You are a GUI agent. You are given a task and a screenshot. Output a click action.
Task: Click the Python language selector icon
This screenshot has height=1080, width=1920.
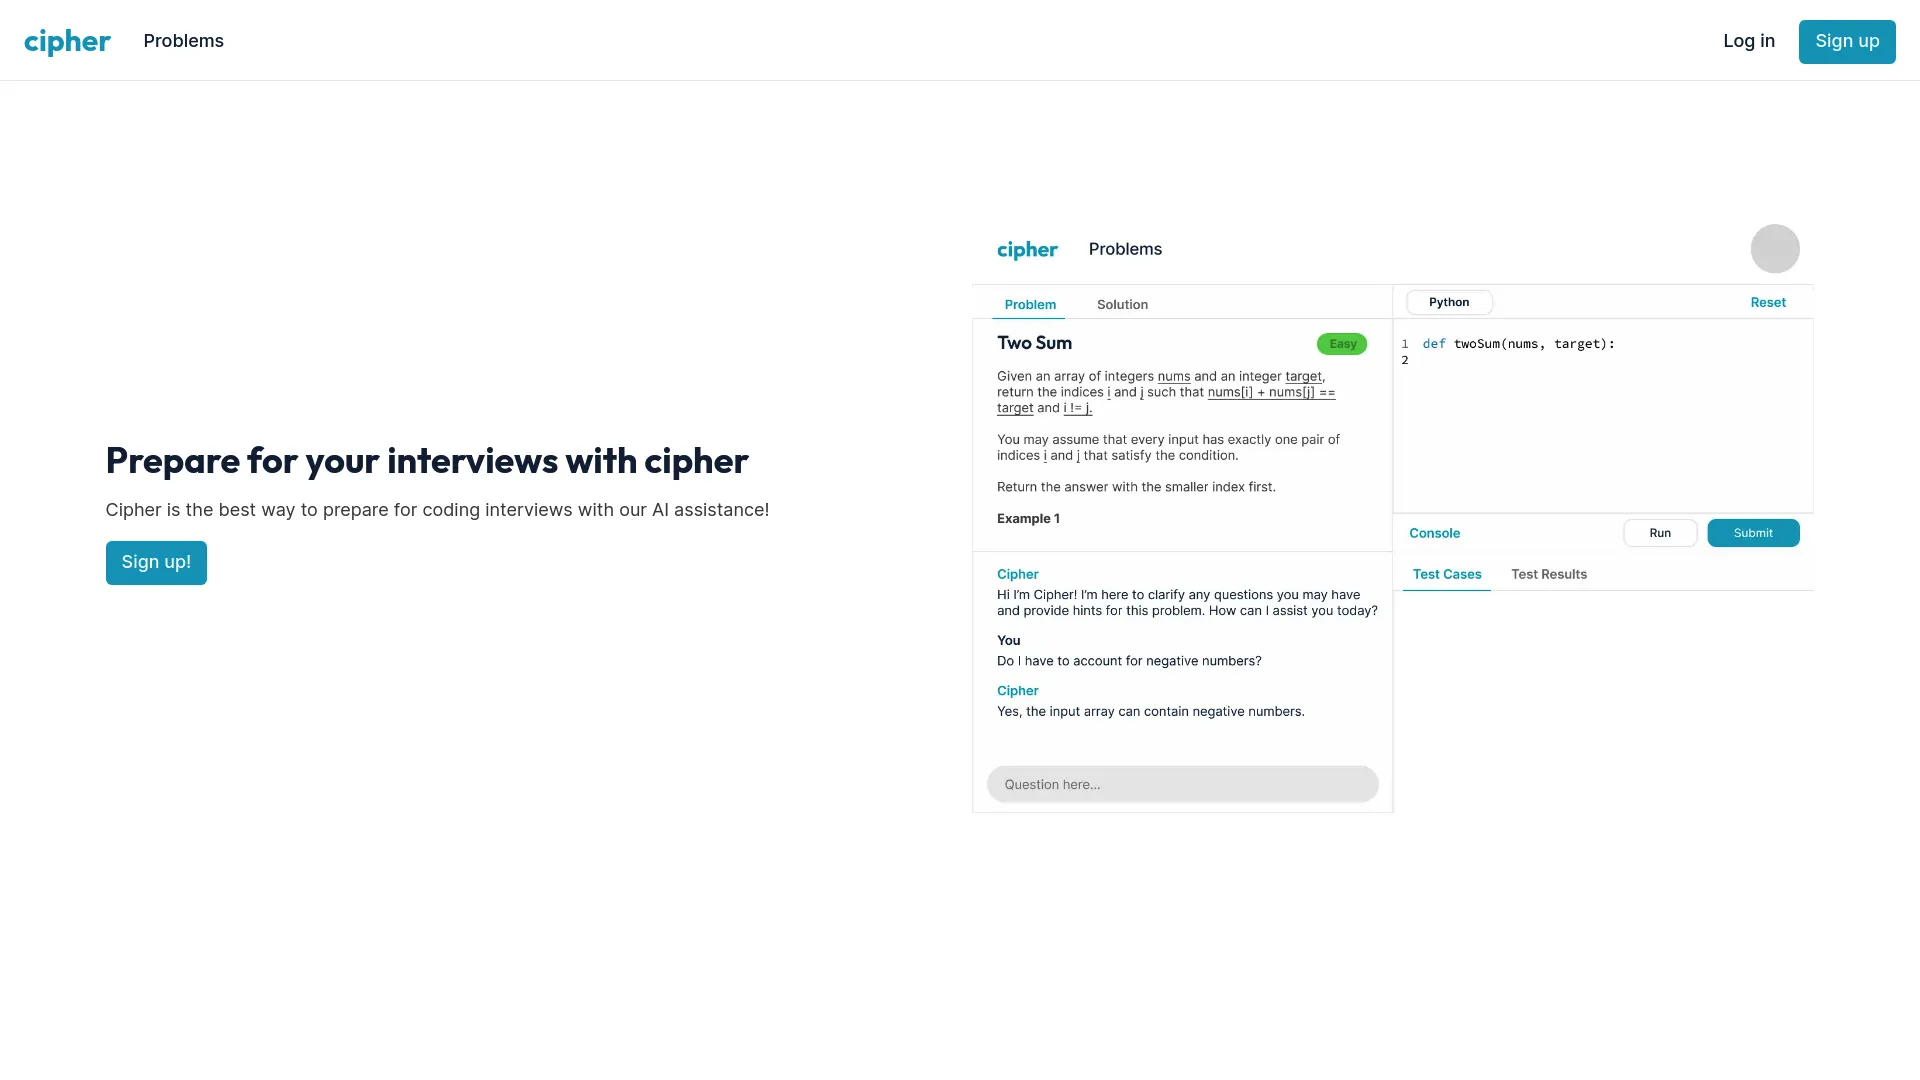pos(1449,302)
